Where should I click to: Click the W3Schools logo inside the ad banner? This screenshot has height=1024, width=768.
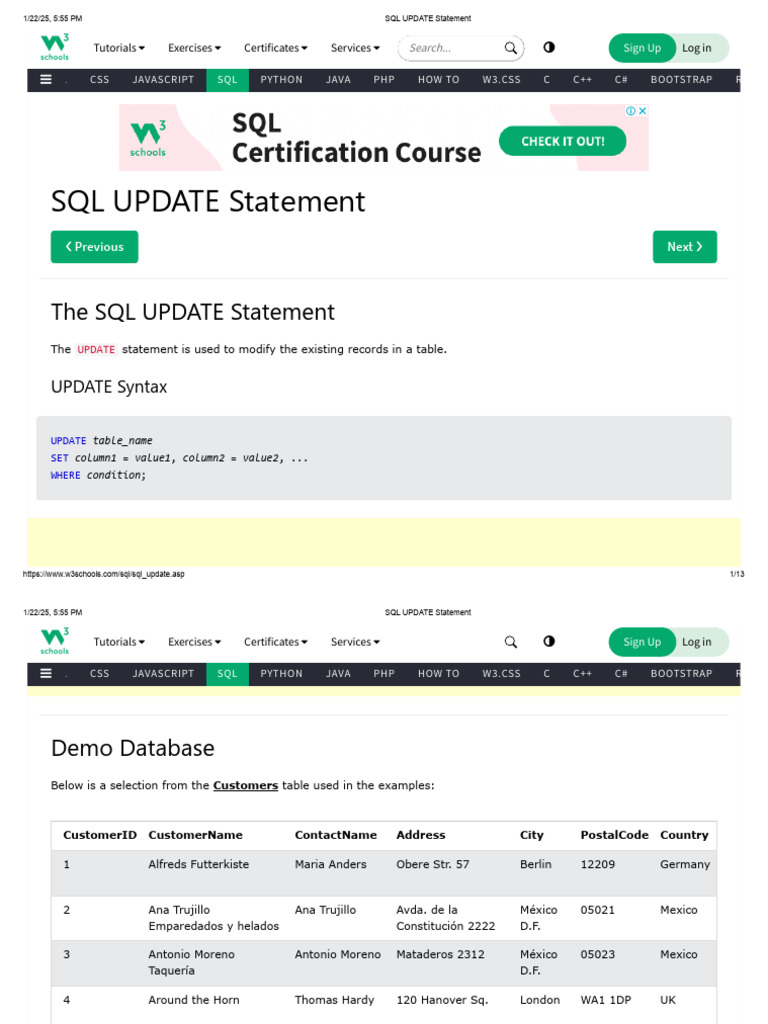coord(148,138)
